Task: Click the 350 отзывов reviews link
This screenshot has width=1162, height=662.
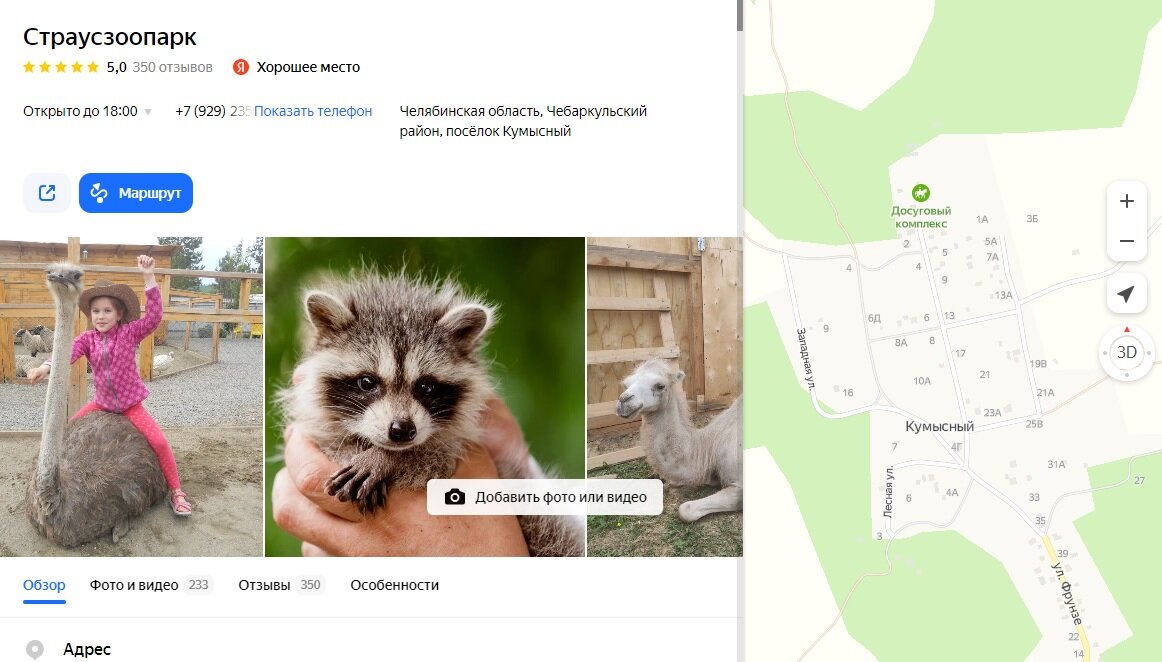Action: (x=172, y=67)
